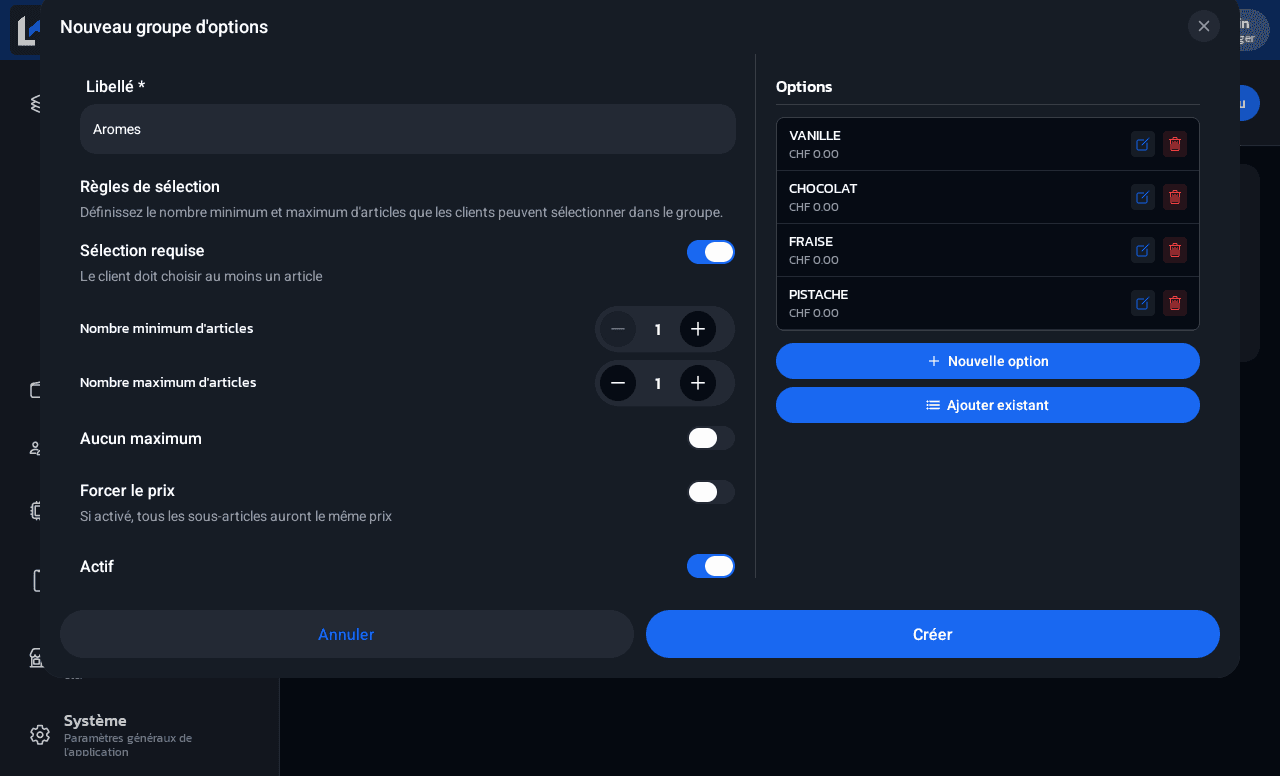Click the Règles de sélection heading
The height and width of the screenshot is (776, 1280).
150,187
